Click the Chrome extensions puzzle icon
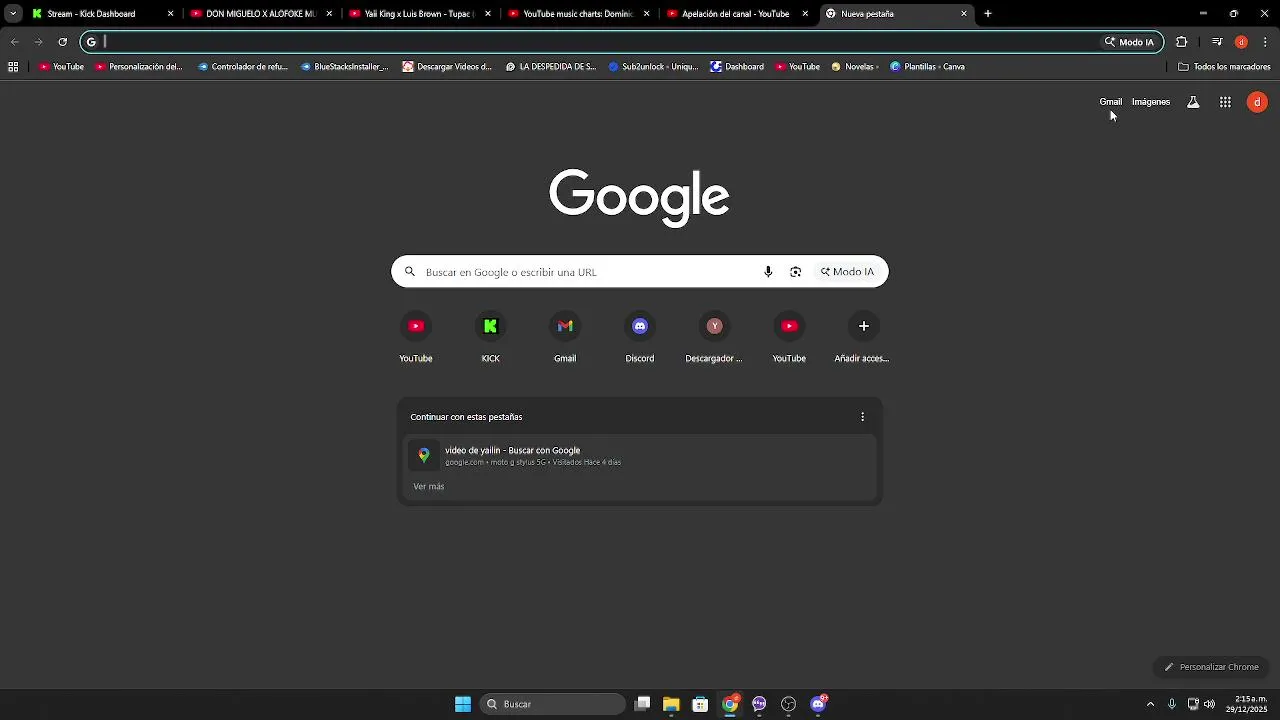The height and width of the screenshot is (720, 1280). click(1182, 42)
